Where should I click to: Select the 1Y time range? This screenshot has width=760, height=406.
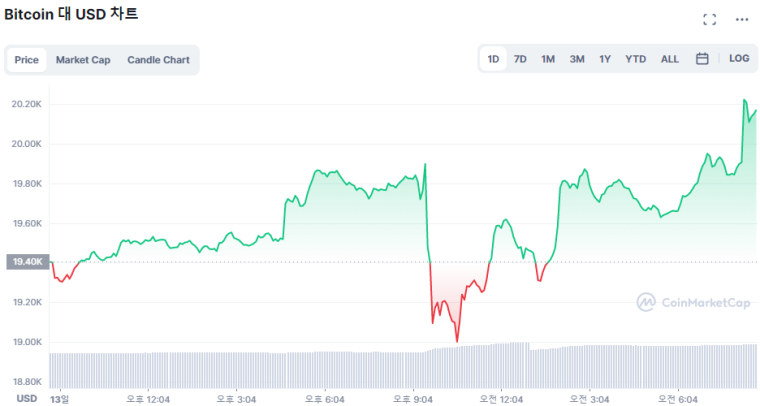(x=605, y=59)
